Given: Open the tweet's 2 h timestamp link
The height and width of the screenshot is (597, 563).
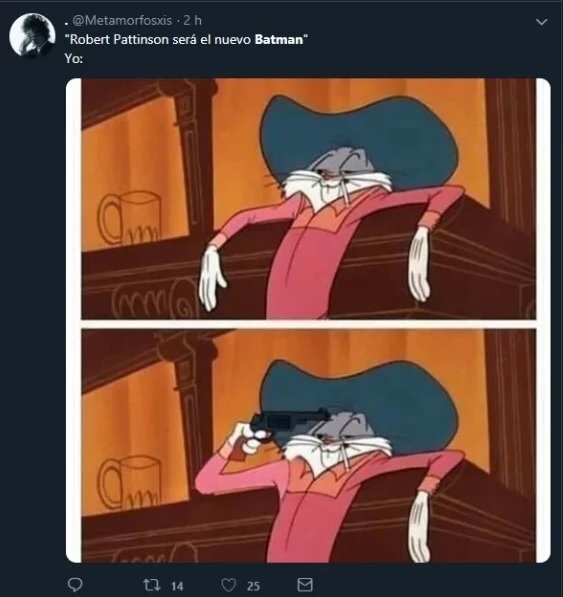Looking at the screenshot, I should coord(193,20).
